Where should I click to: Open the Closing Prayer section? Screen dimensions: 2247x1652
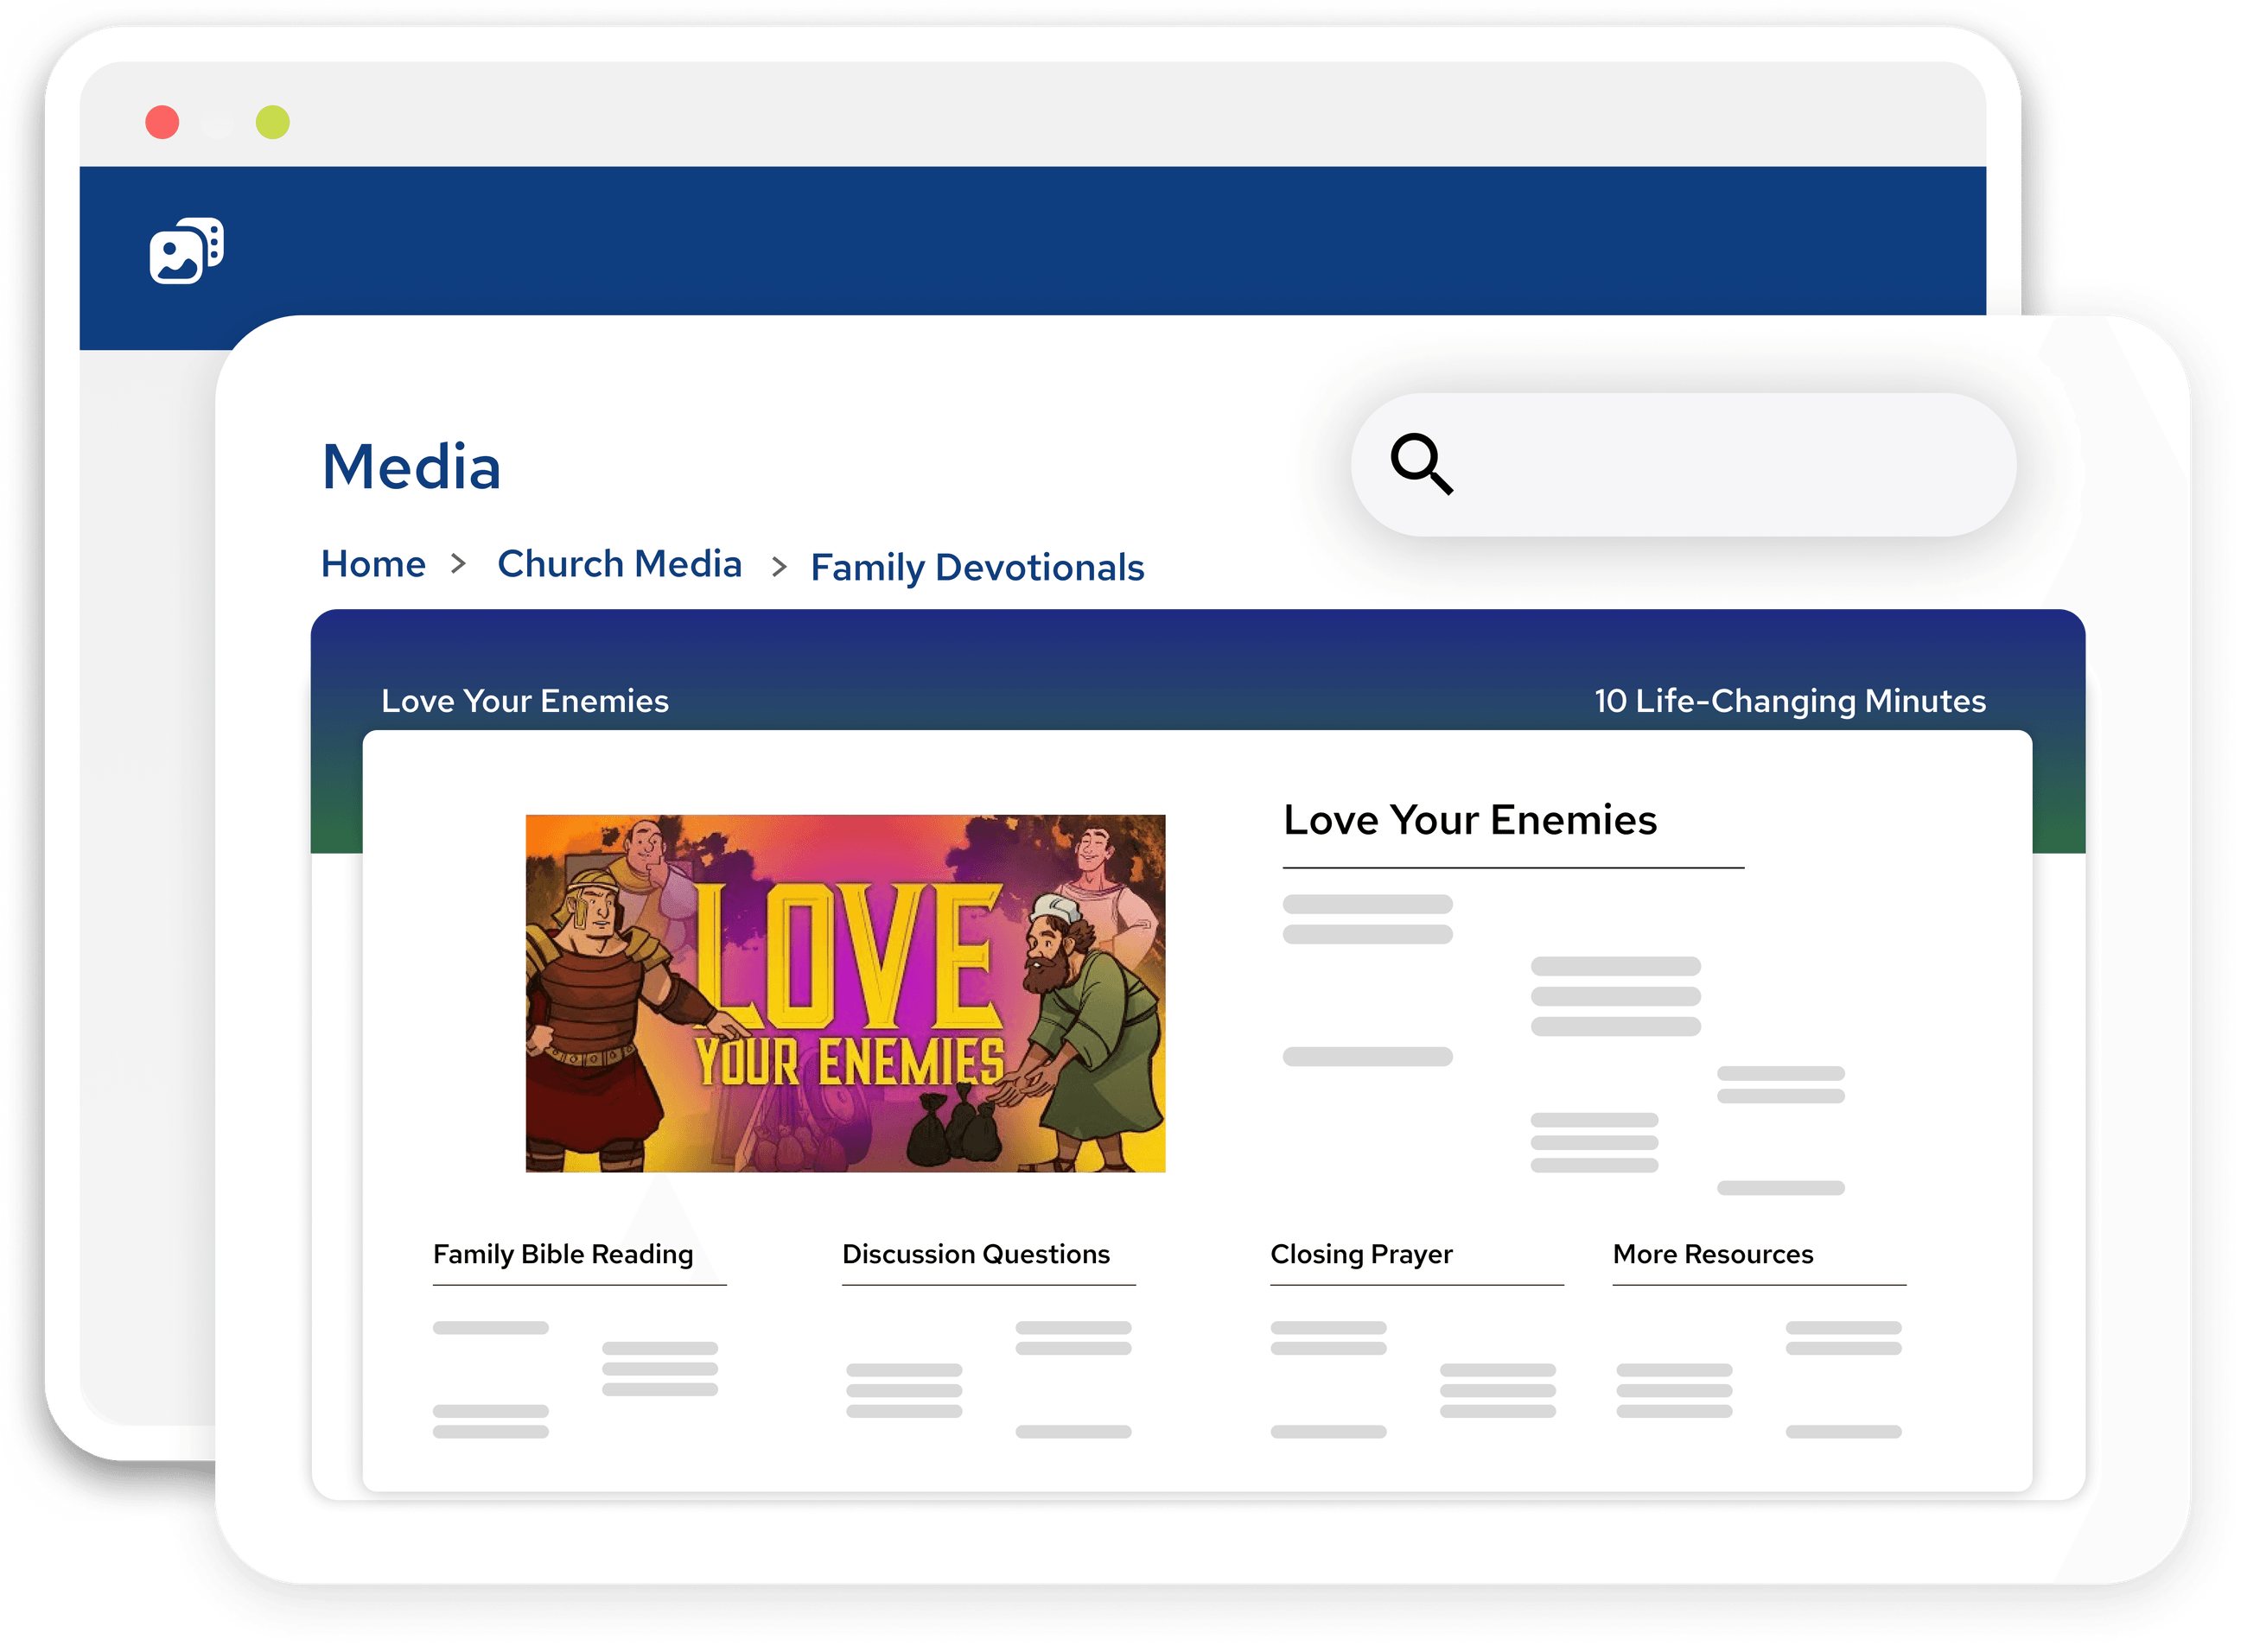coord(1361,1254)
